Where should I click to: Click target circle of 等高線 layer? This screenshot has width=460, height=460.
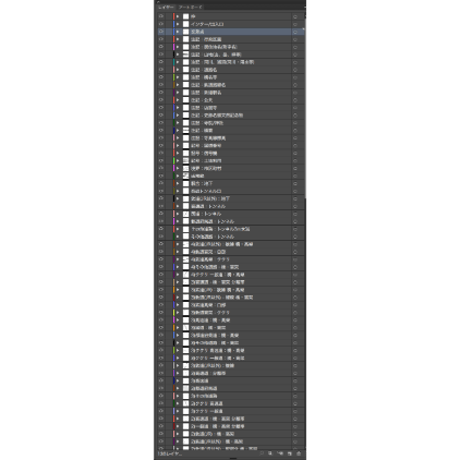(295, 176)
